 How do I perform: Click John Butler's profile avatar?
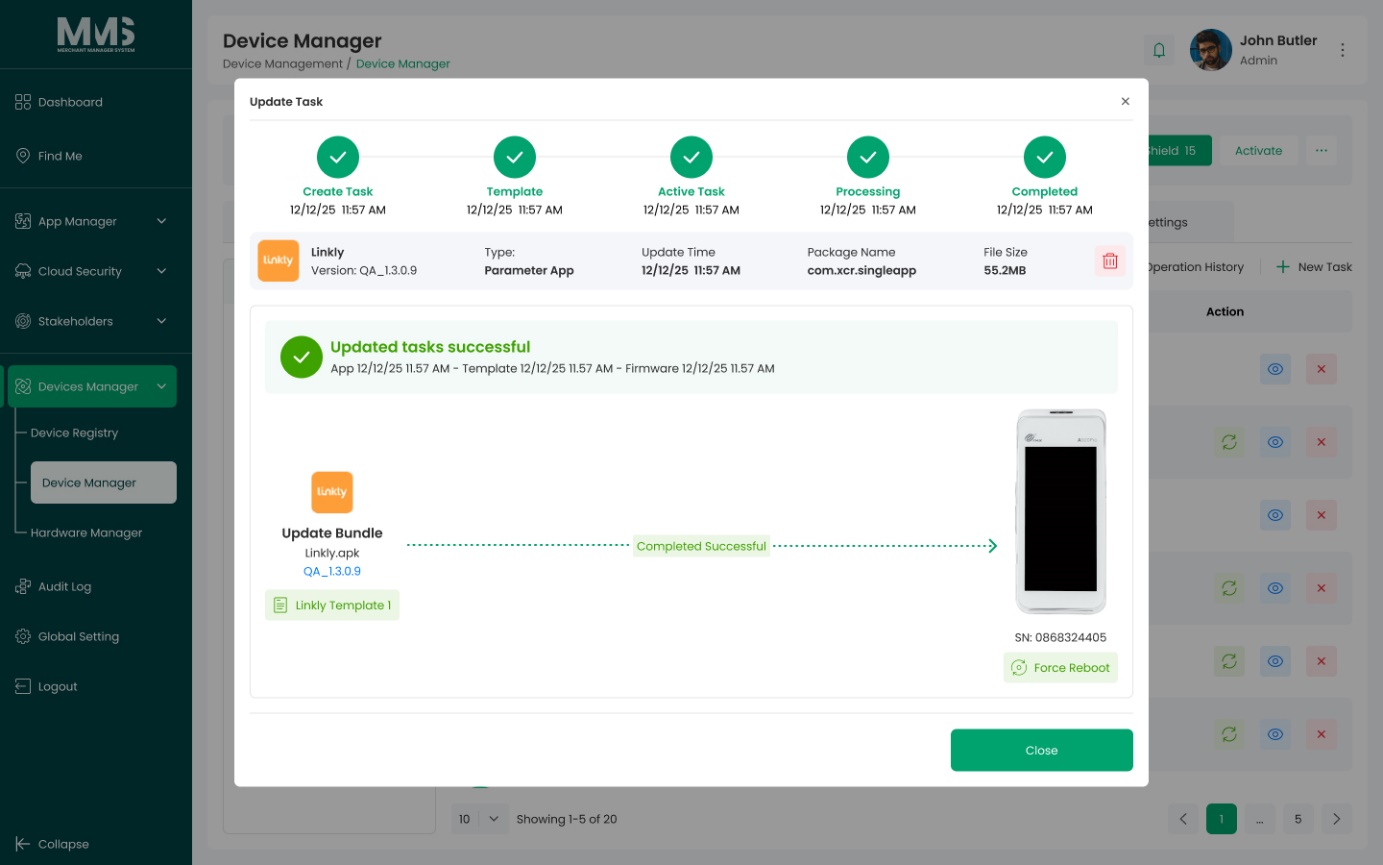pyautogui.click(x=1210, y=50)
